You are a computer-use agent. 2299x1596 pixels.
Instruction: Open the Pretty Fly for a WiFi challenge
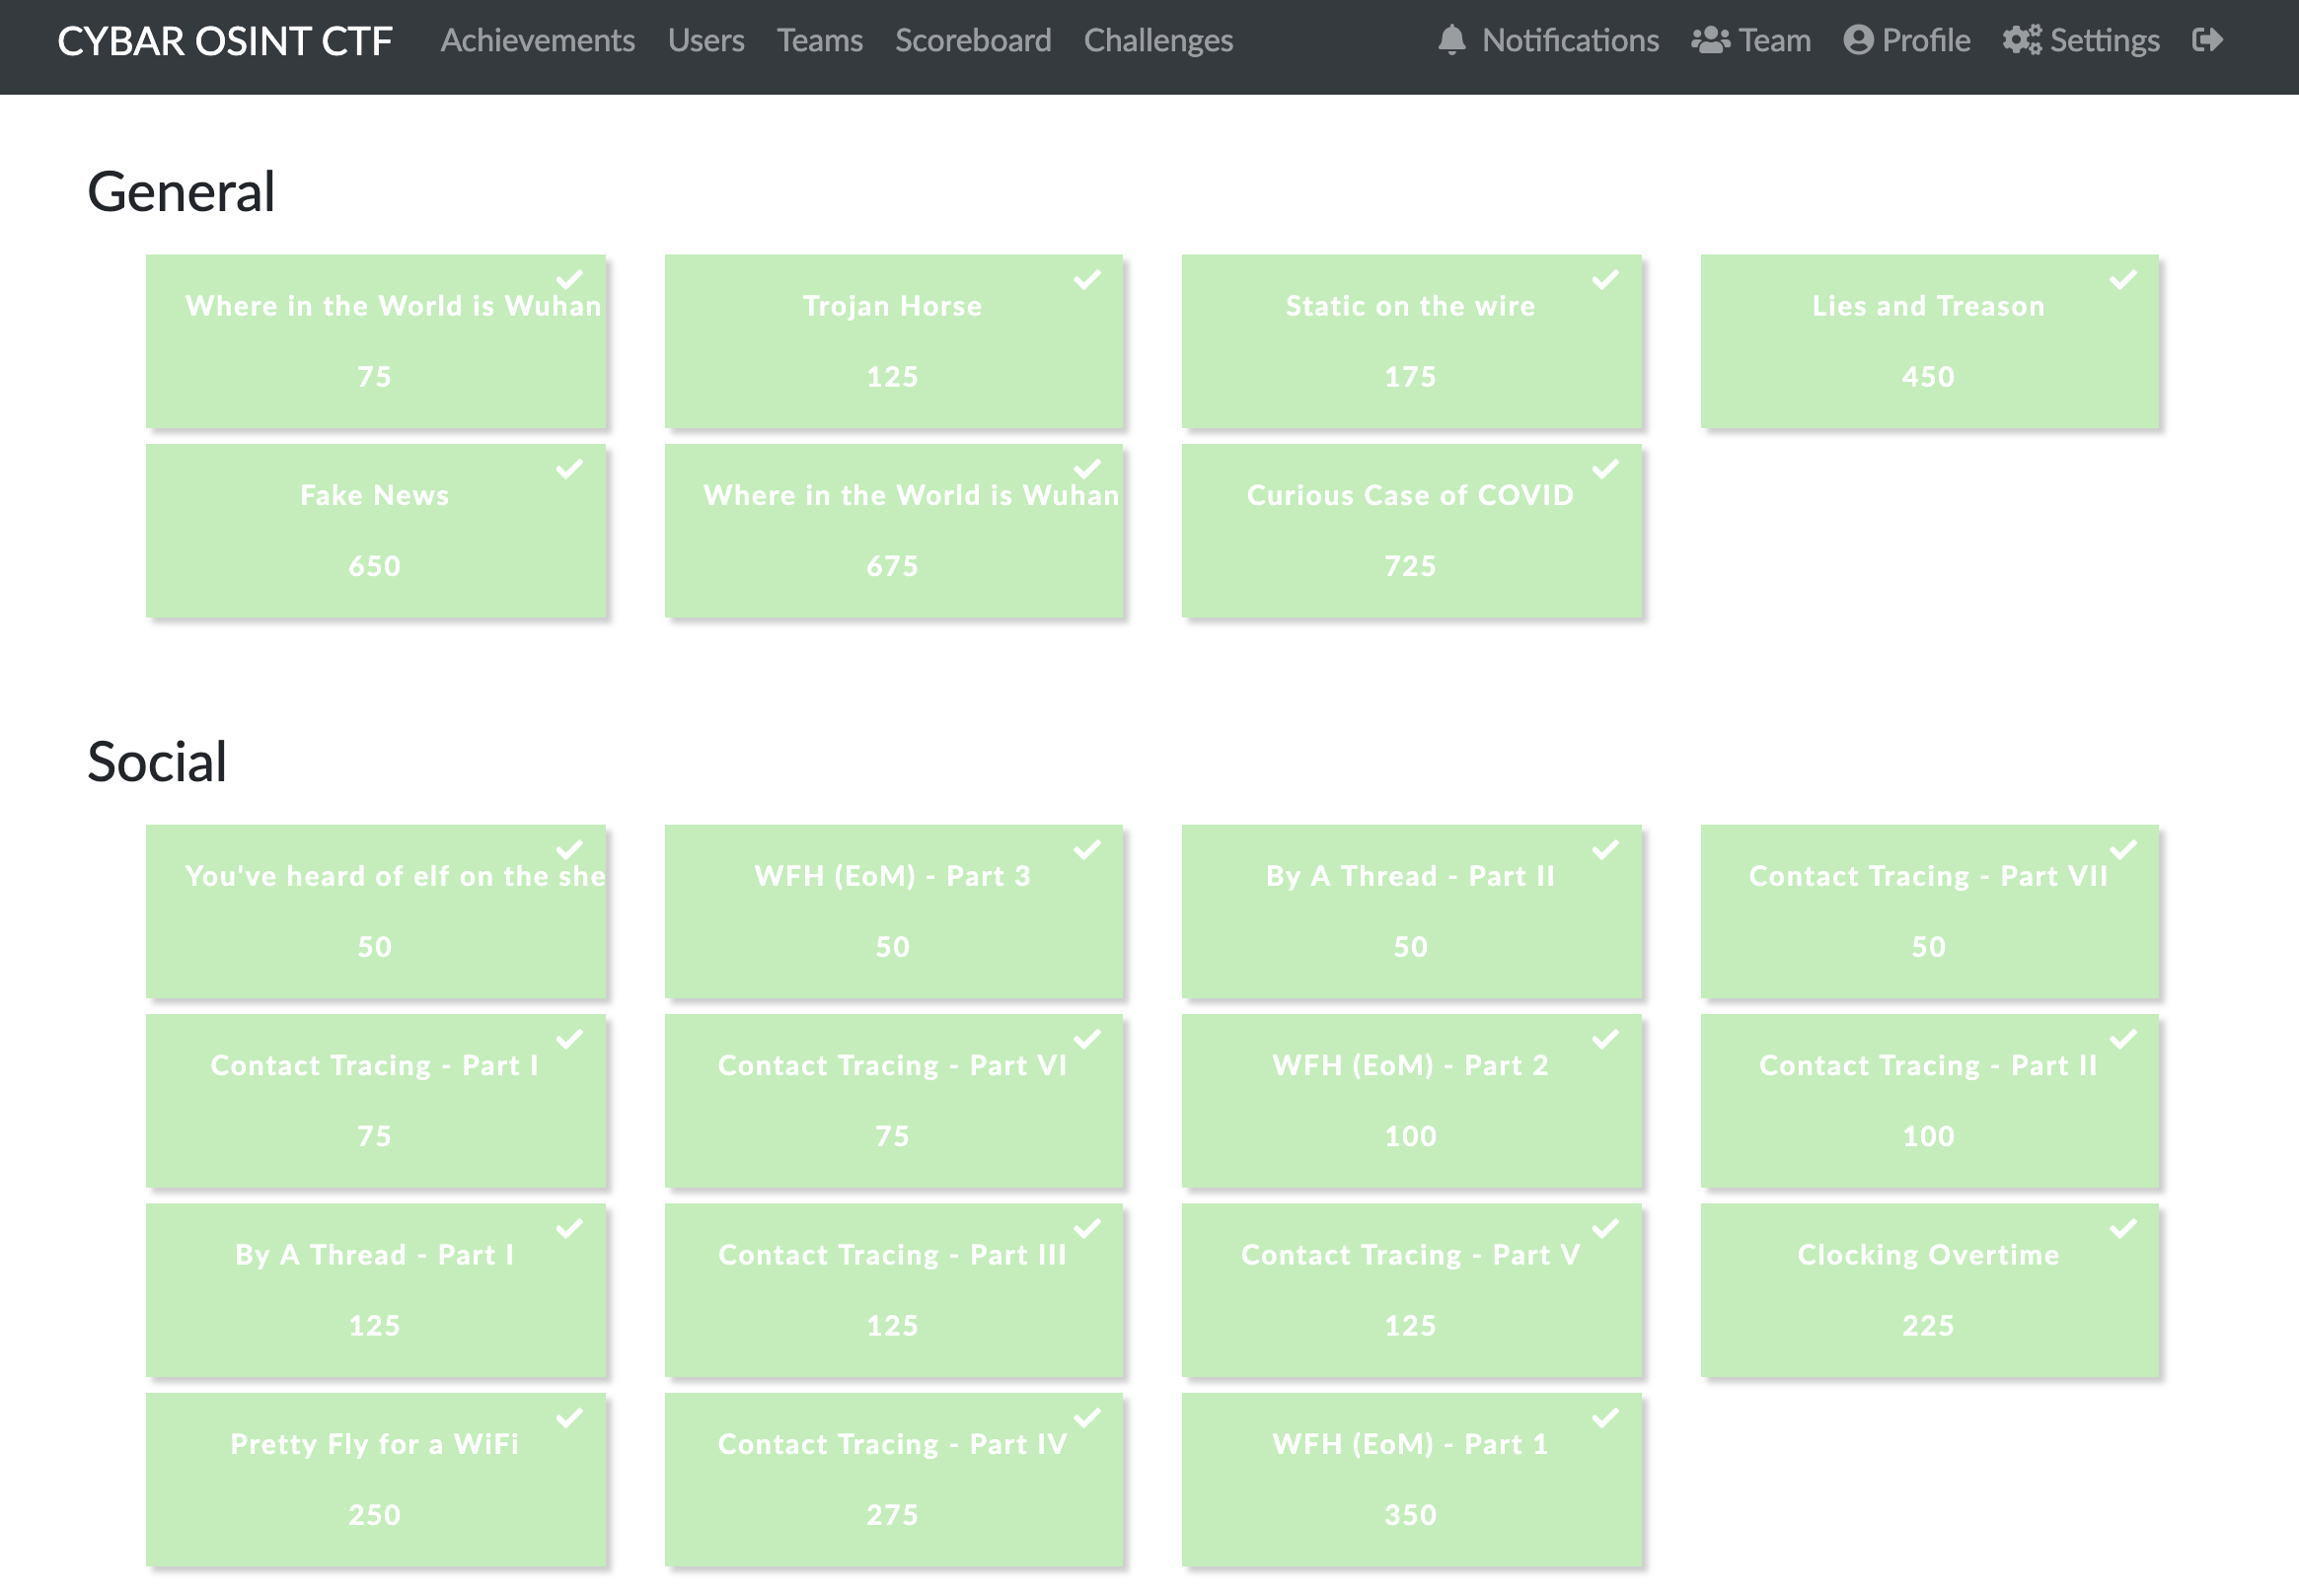[x=375, y=1480]
